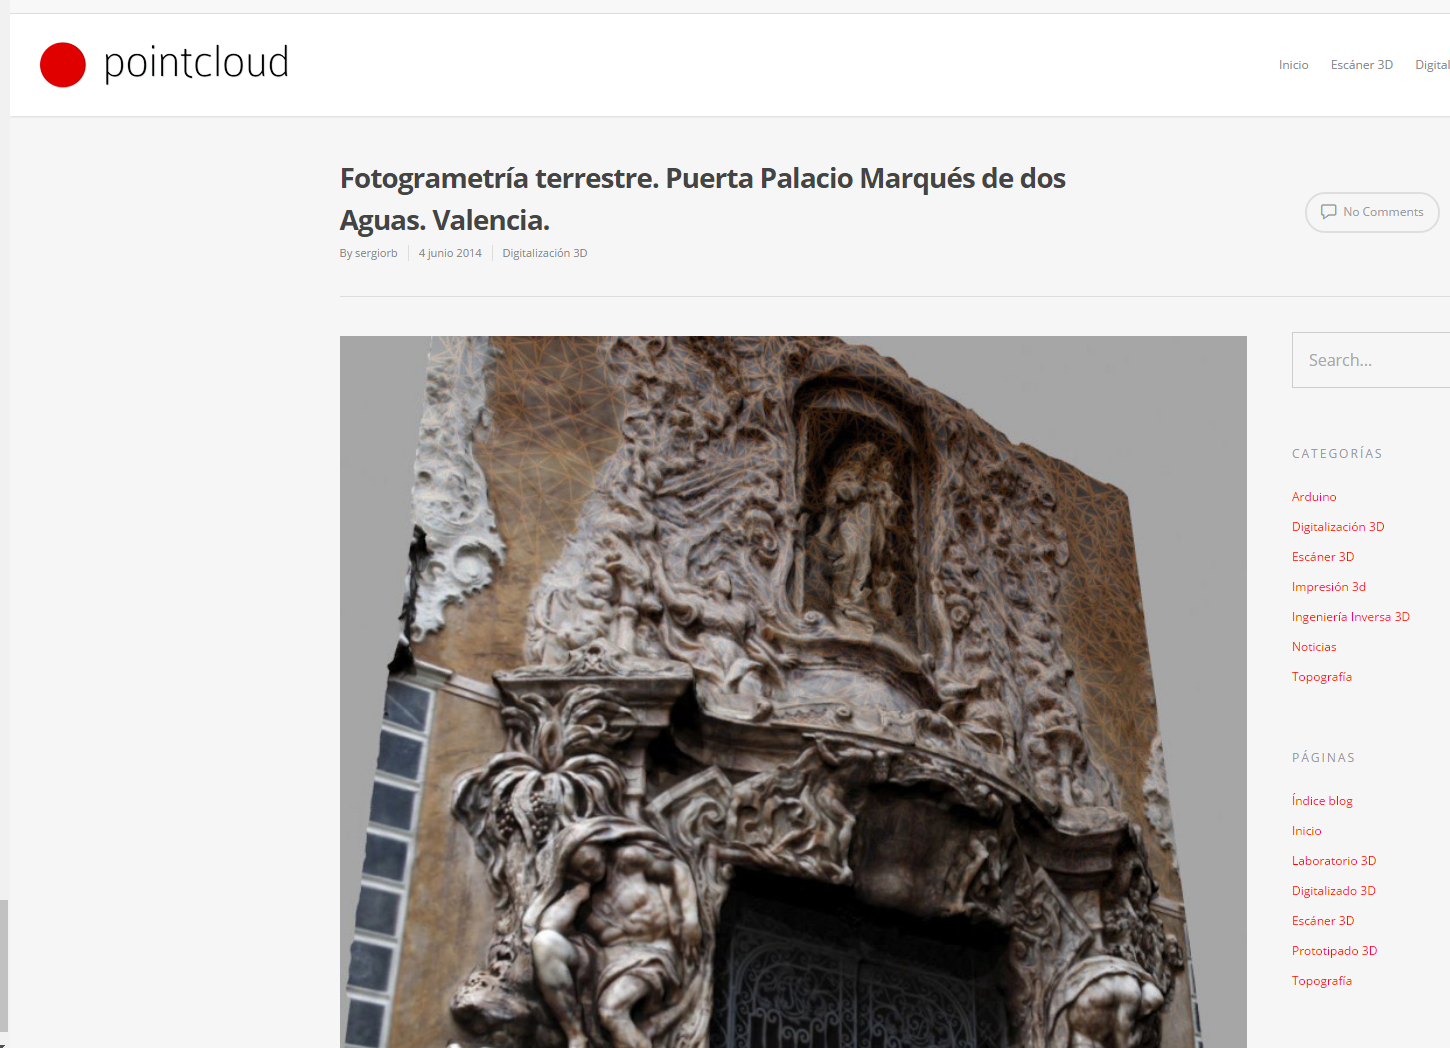Open the Prototipado 3D page
This screenshot has height=1048, width=1450.
click(x=1334, y=950)
